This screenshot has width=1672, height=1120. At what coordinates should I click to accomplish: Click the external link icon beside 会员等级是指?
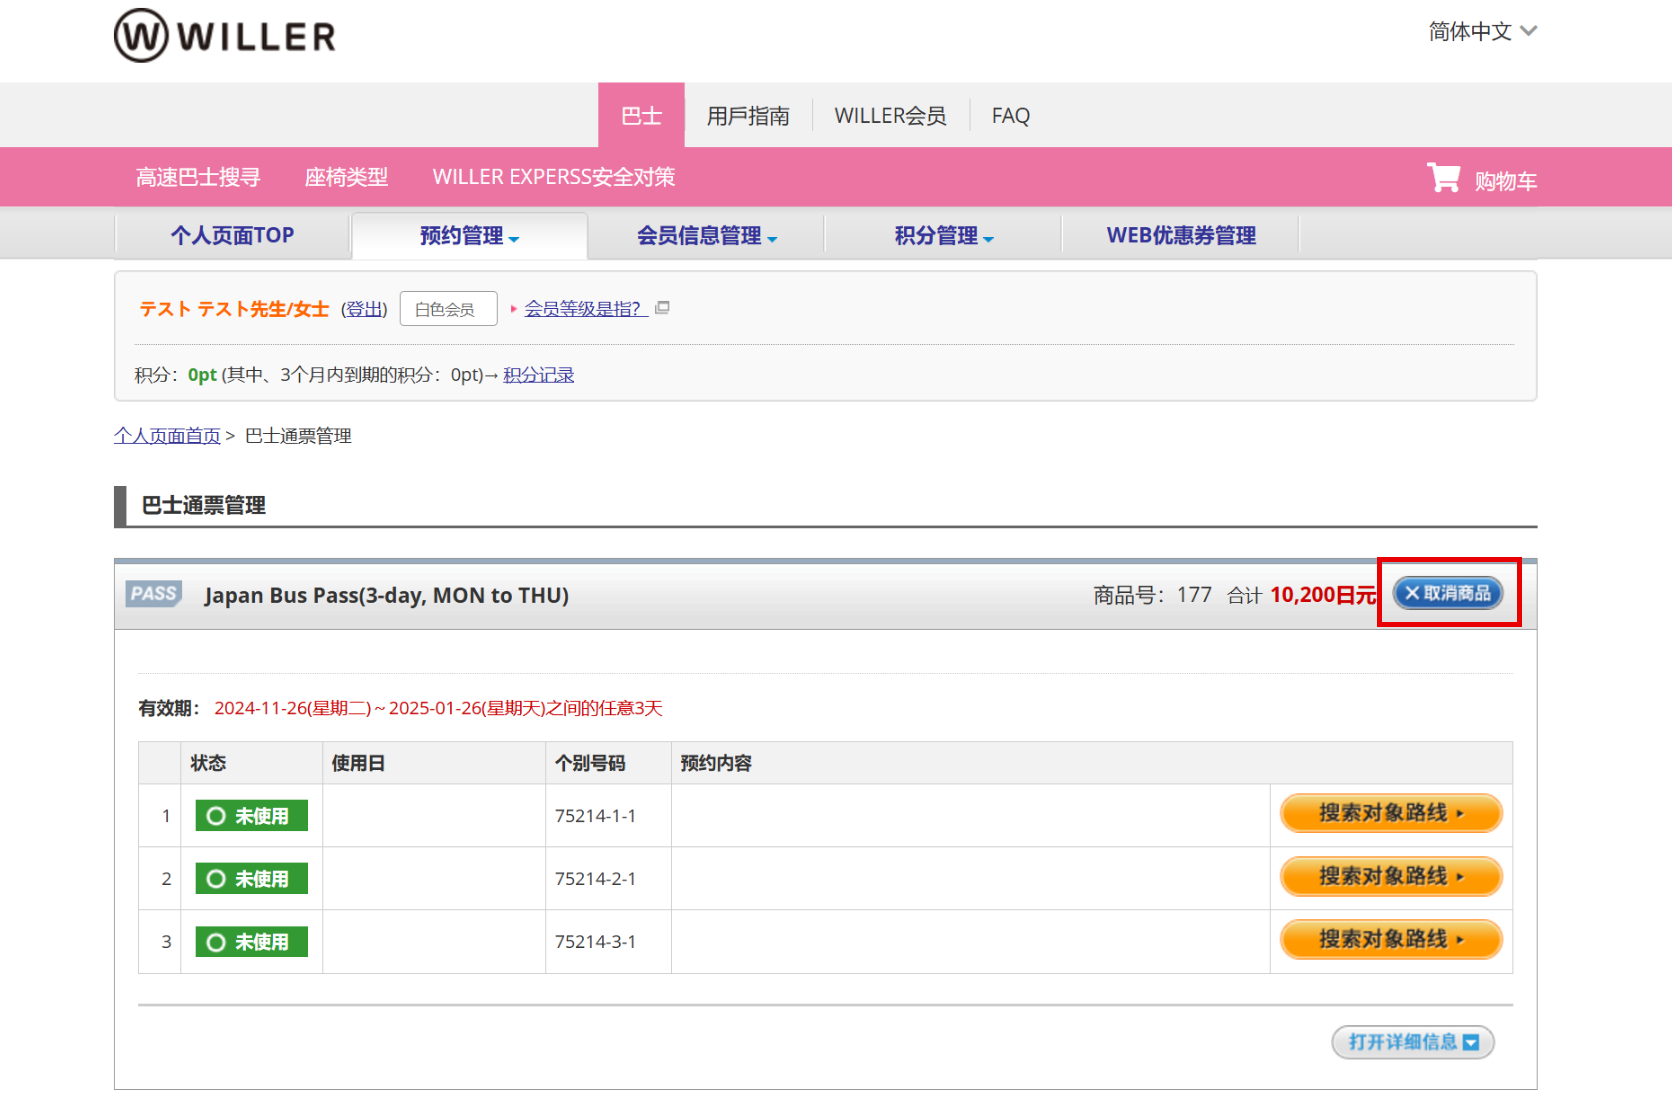pos(662,308)
